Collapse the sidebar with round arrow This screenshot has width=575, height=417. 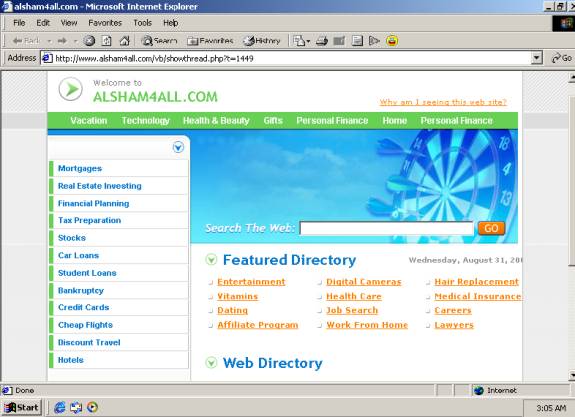click(178, 147)
